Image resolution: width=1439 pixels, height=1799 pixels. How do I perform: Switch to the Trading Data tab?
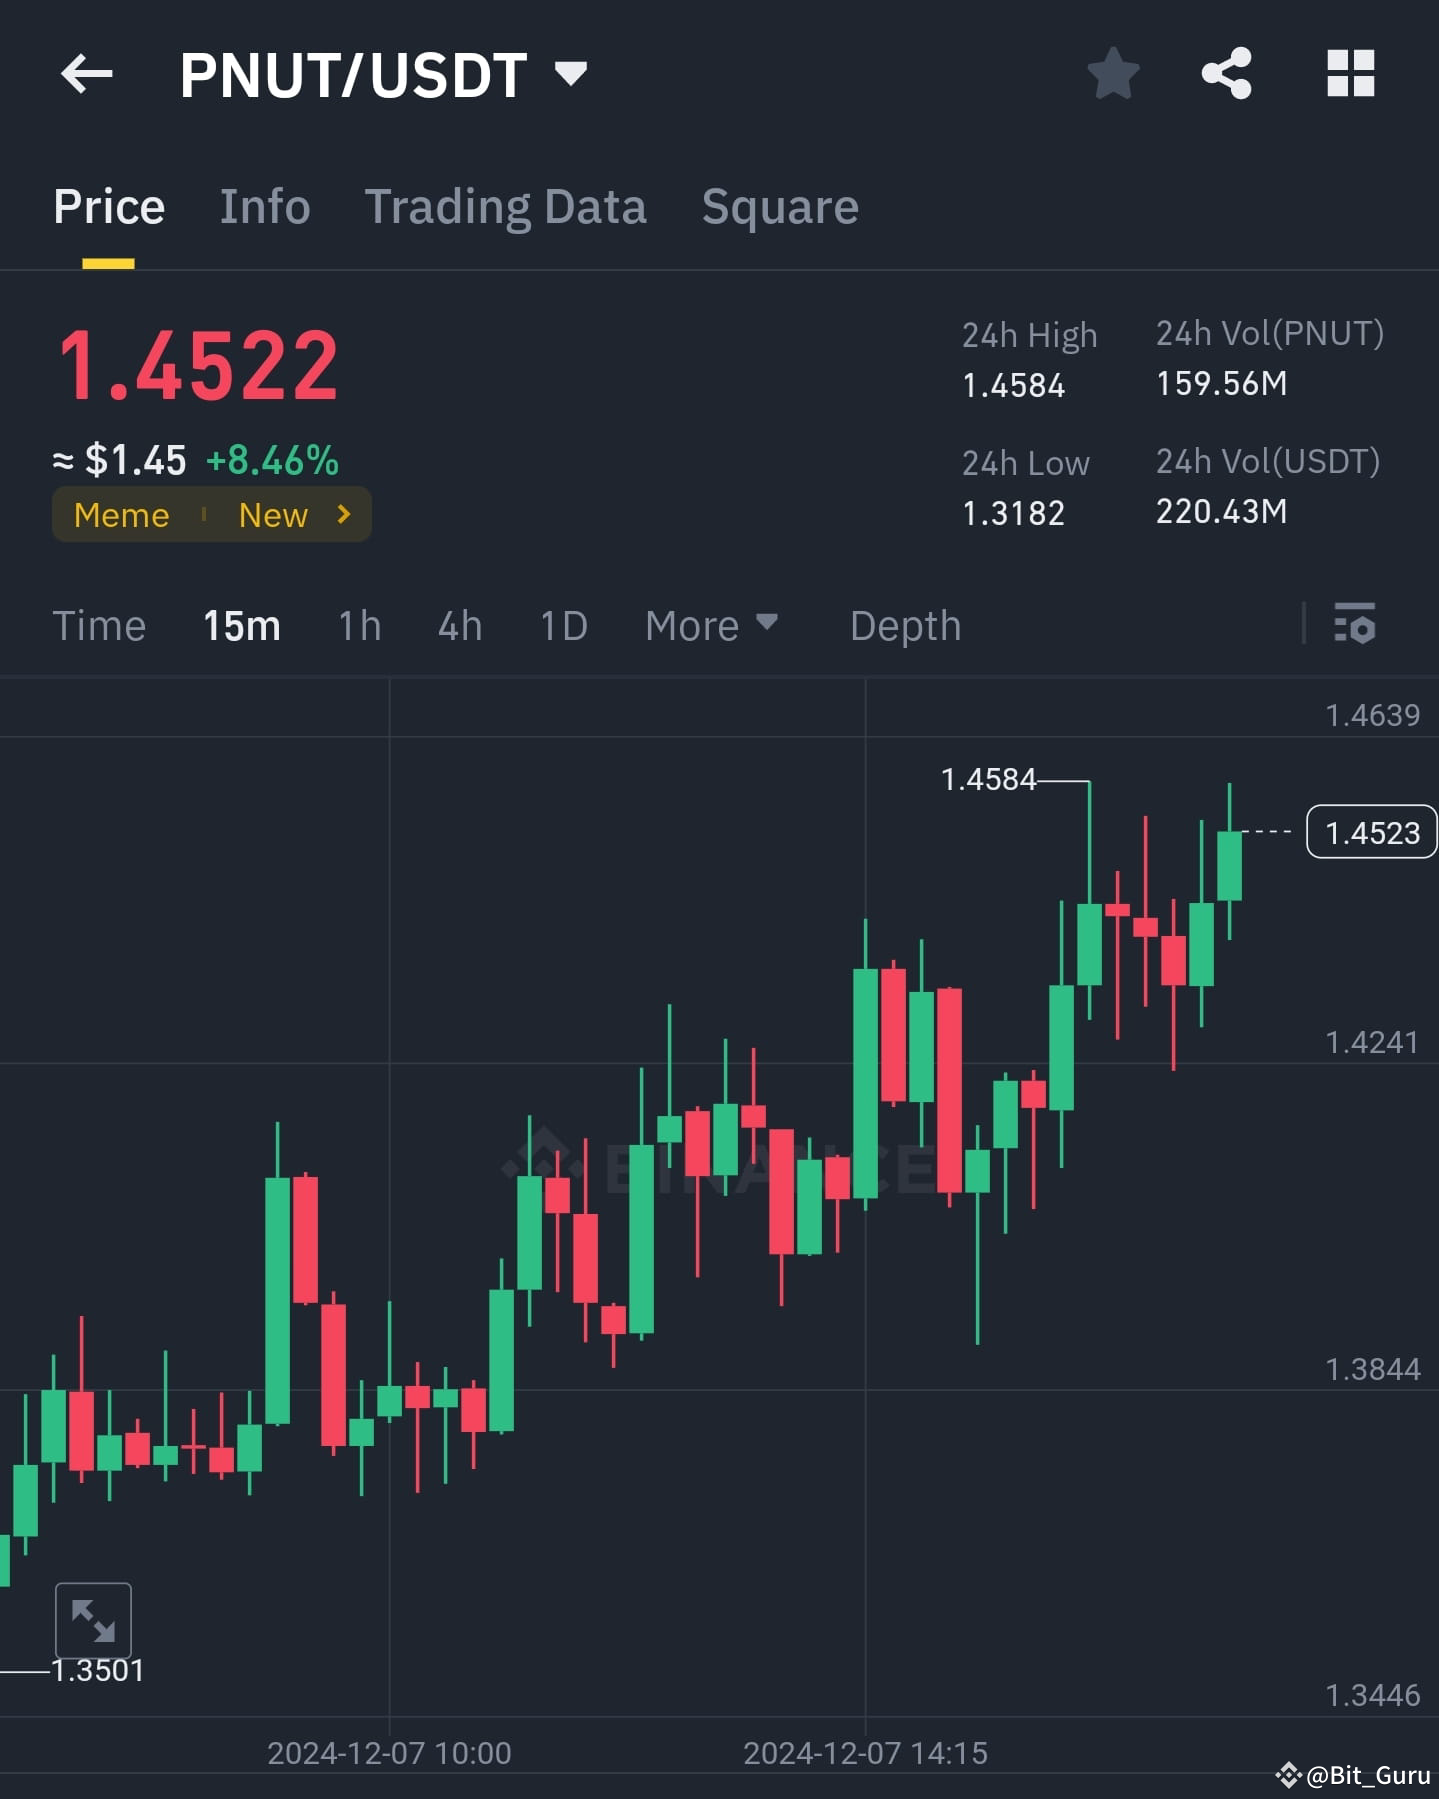pos(506,207)
